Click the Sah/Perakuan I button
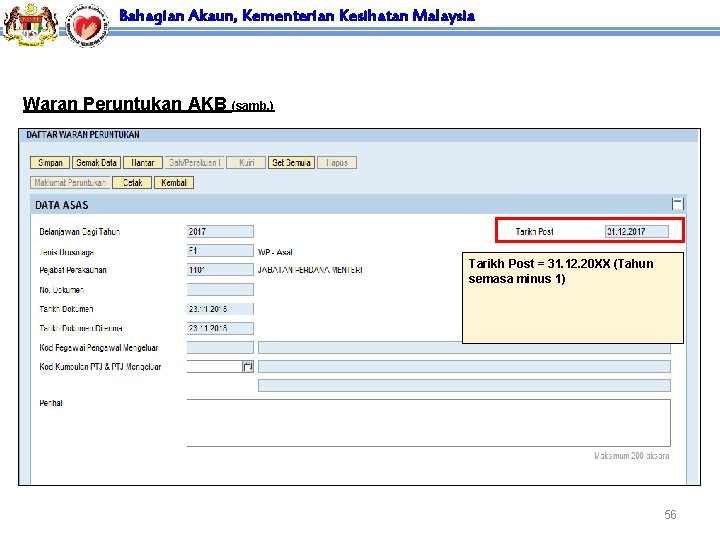Screen dimensions: 720x540 click(194, 163)
